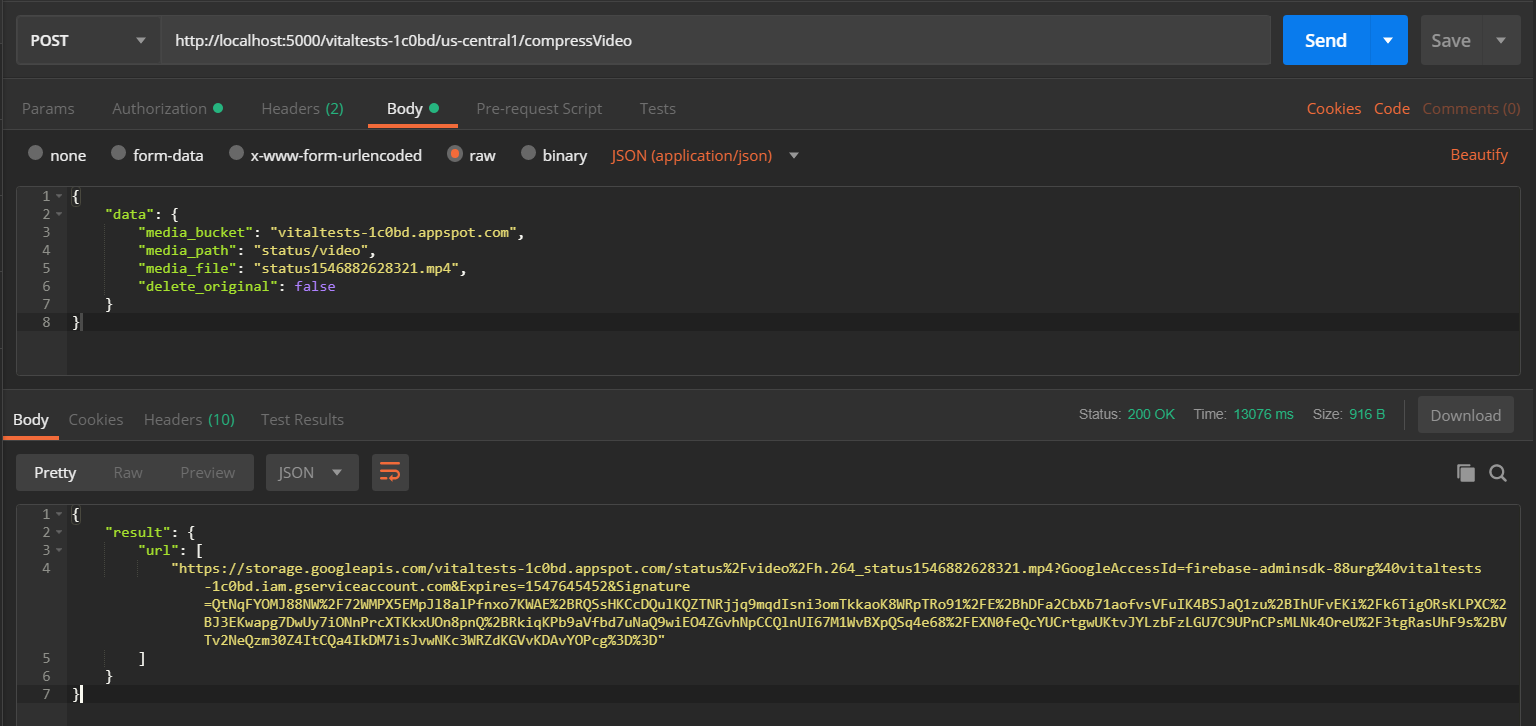Switch to the Params tab
The image size is (1536, 726).
coord(48,108)
